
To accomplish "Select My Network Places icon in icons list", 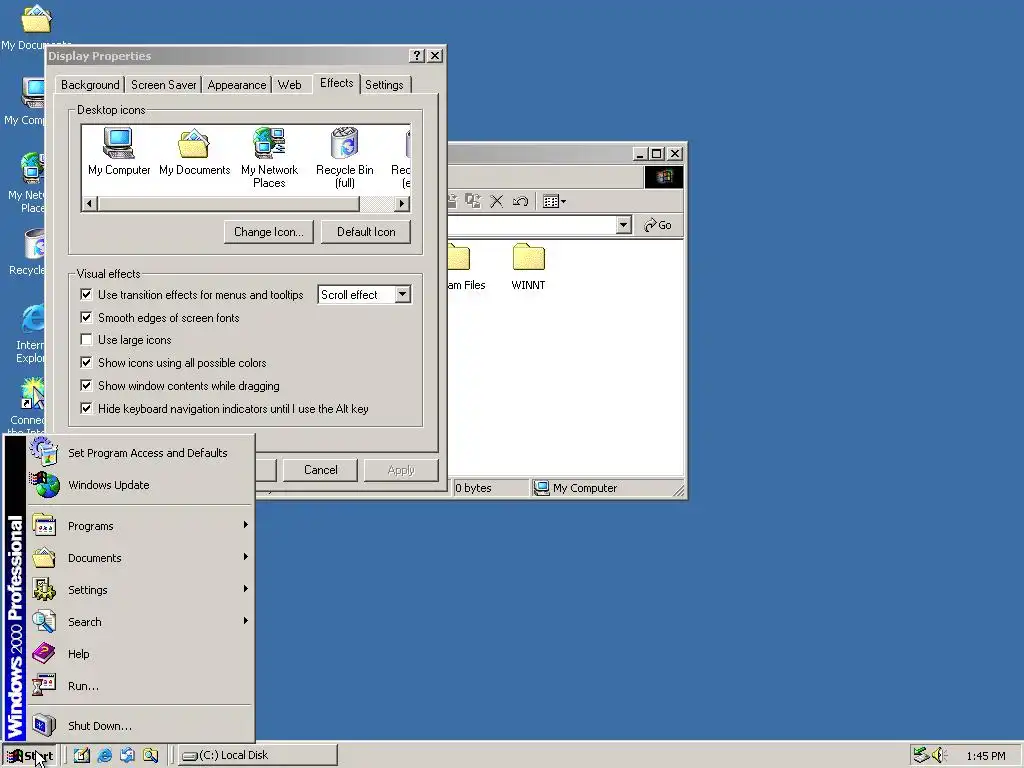I will point(269,157).
